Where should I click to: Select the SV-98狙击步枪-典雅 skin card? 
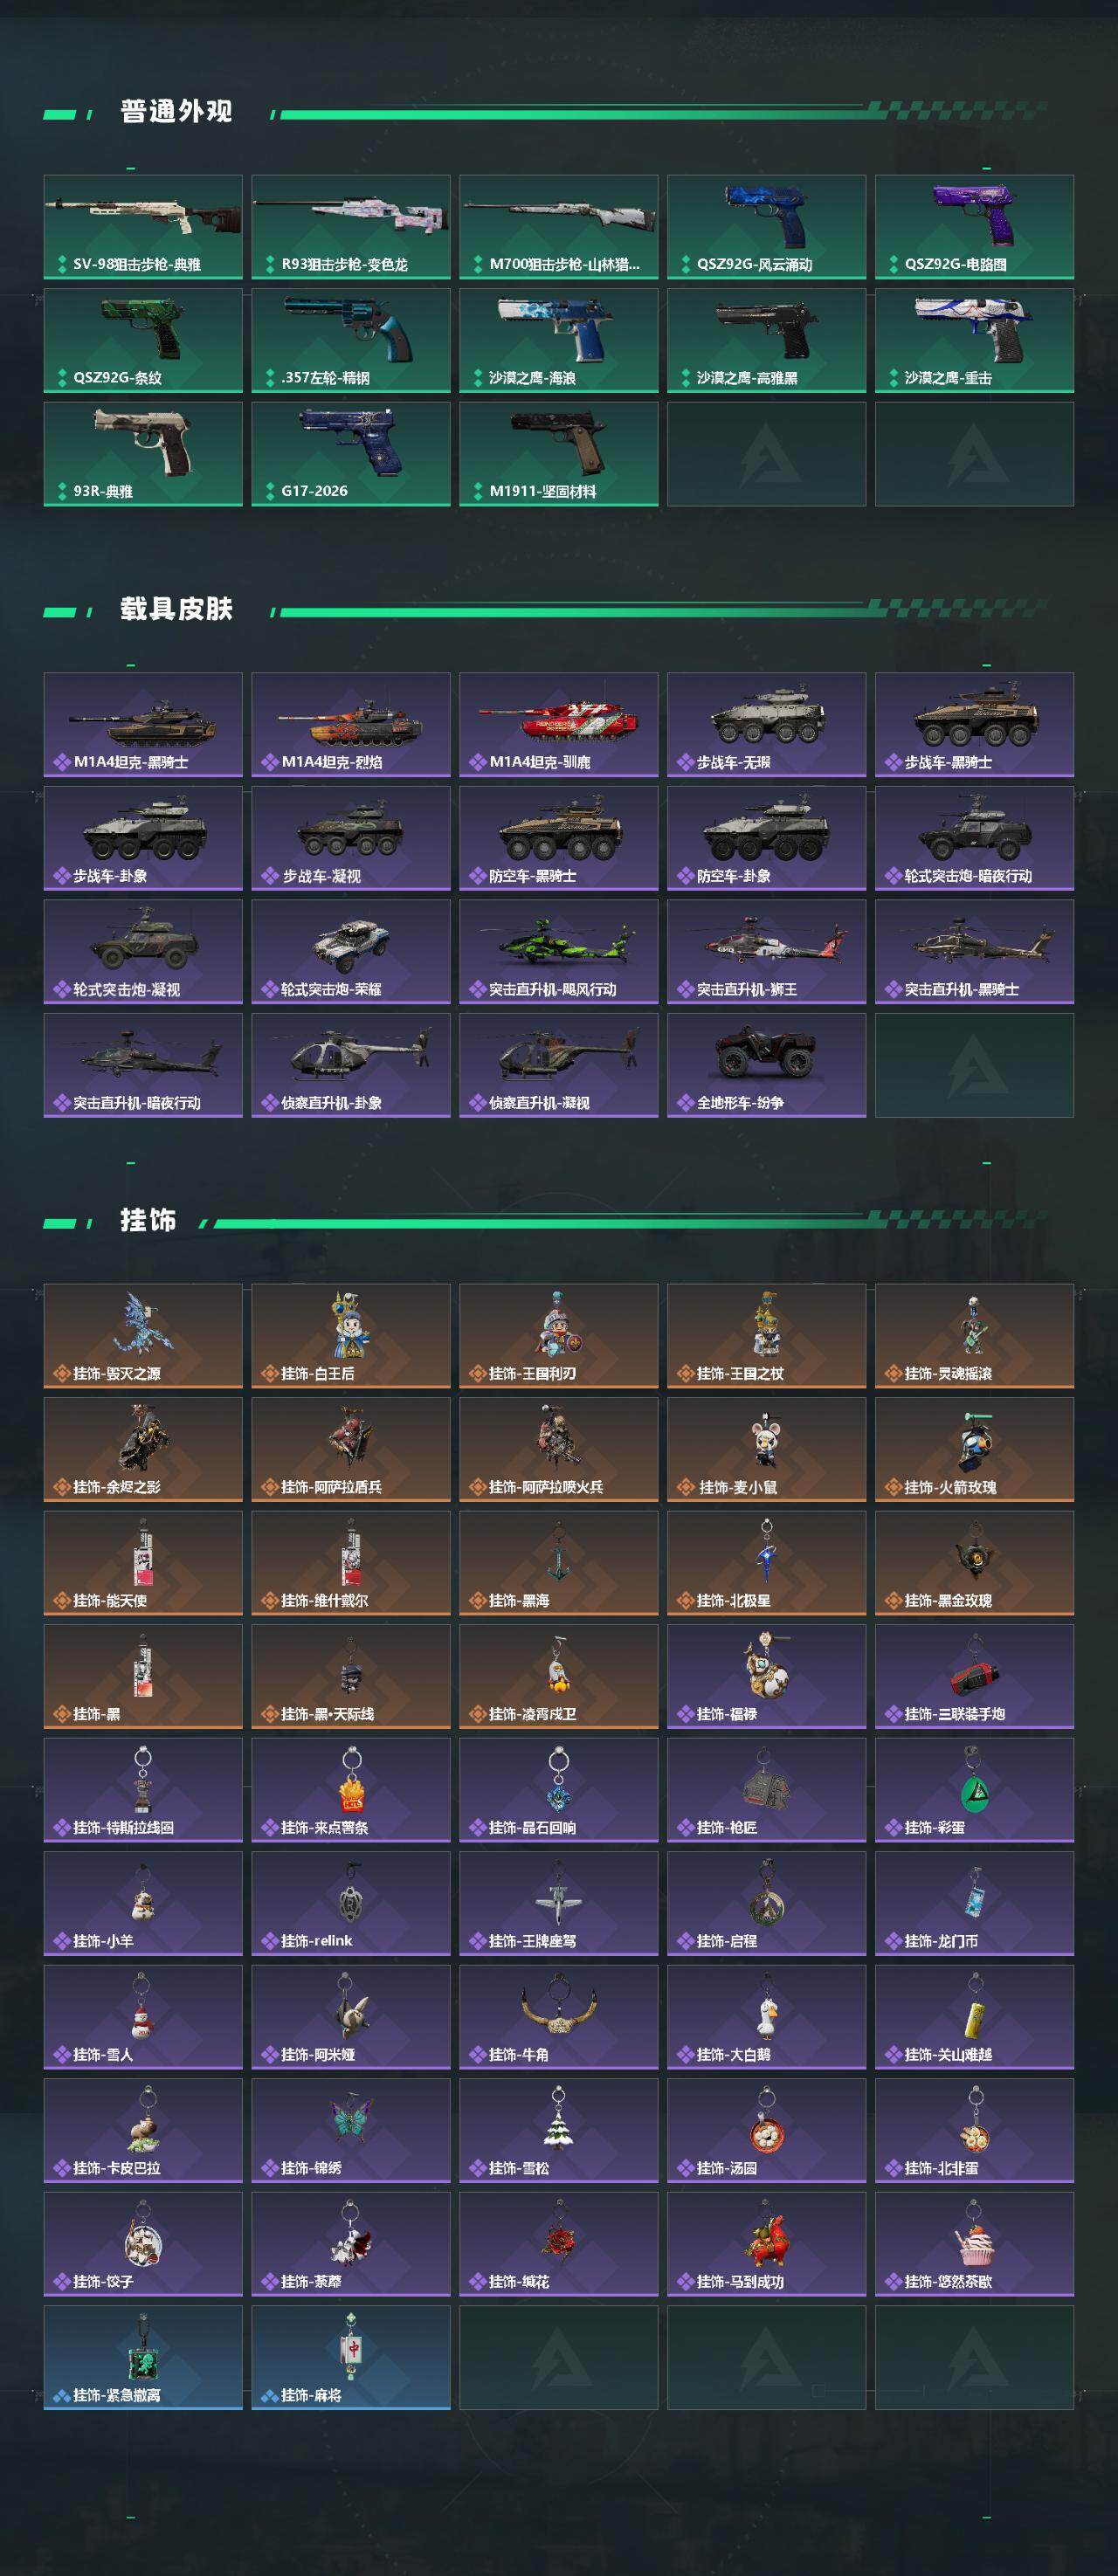click(x=143, y=227)
